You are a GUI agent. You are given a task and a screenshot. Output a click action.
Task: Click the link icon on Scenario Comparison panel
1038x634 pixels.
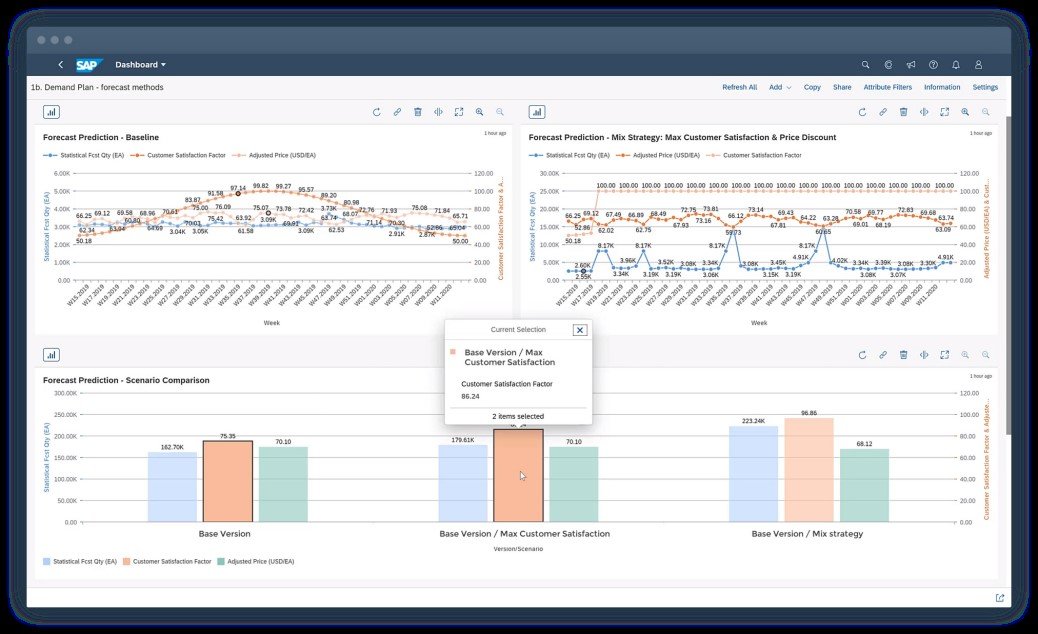click(x=883, y=354)
